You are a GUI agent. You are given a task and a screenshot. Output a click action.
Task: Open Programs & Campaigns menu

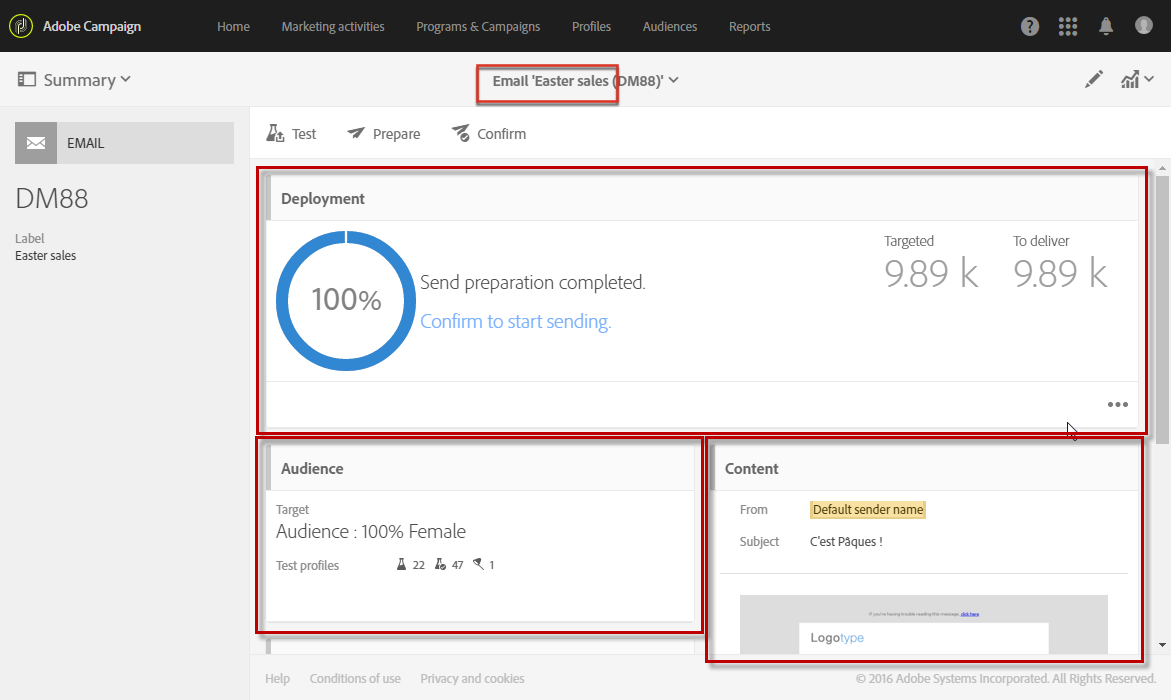point(478,26)
